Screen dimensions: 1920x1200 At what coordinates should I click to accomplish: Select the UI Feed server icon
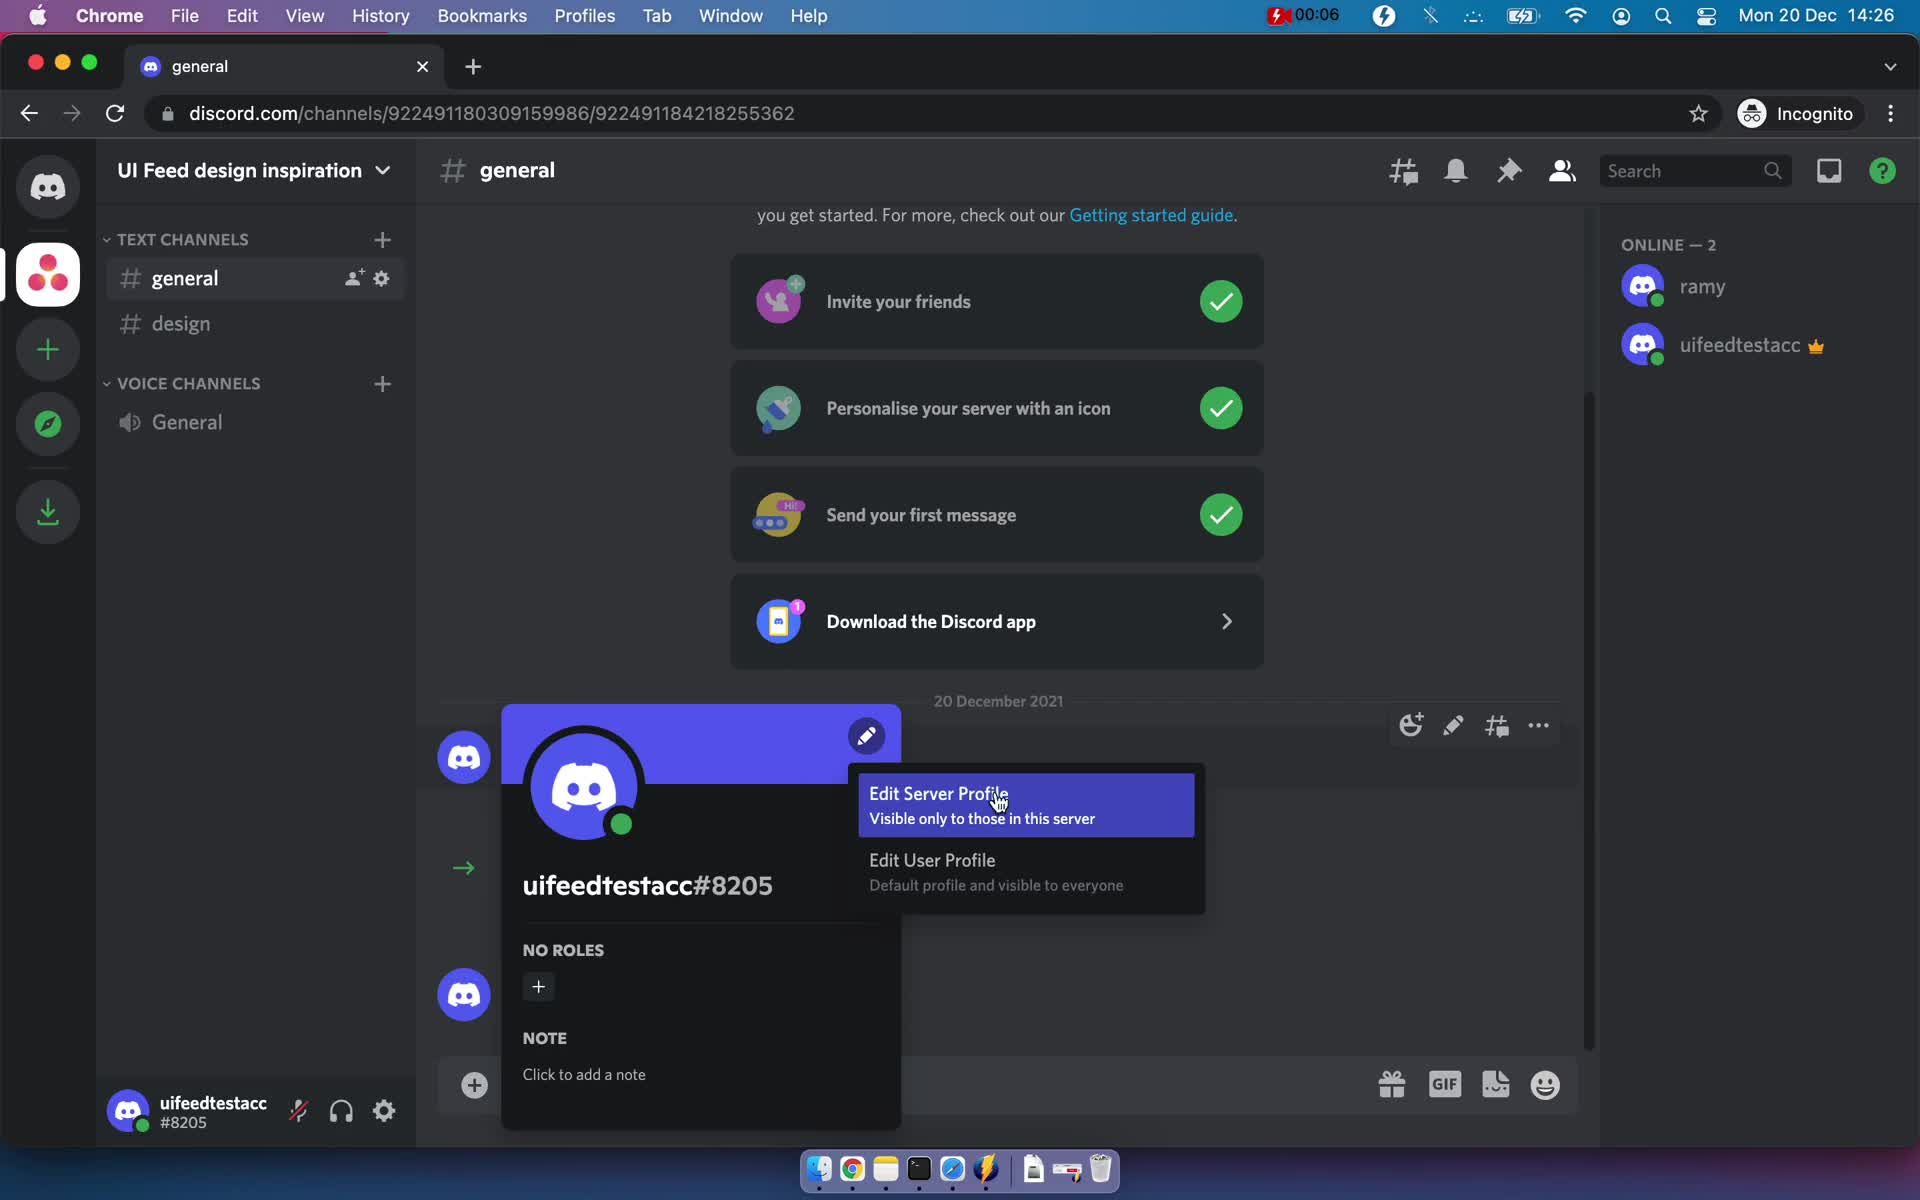[47, 274]
